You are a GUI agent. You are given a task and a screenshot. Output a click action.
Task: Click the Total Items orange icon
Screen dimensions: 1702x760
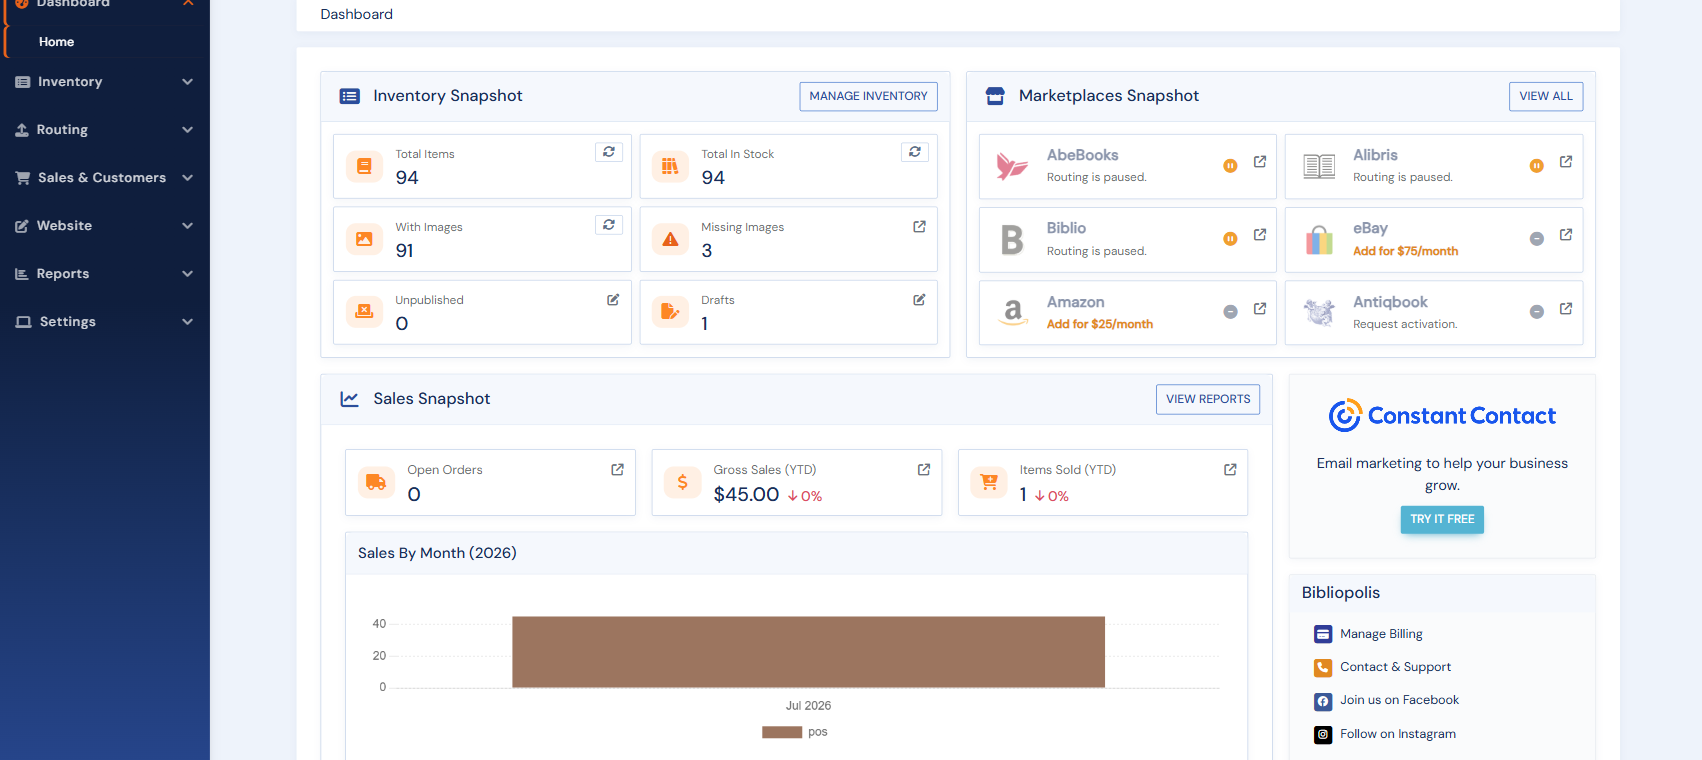364,166
